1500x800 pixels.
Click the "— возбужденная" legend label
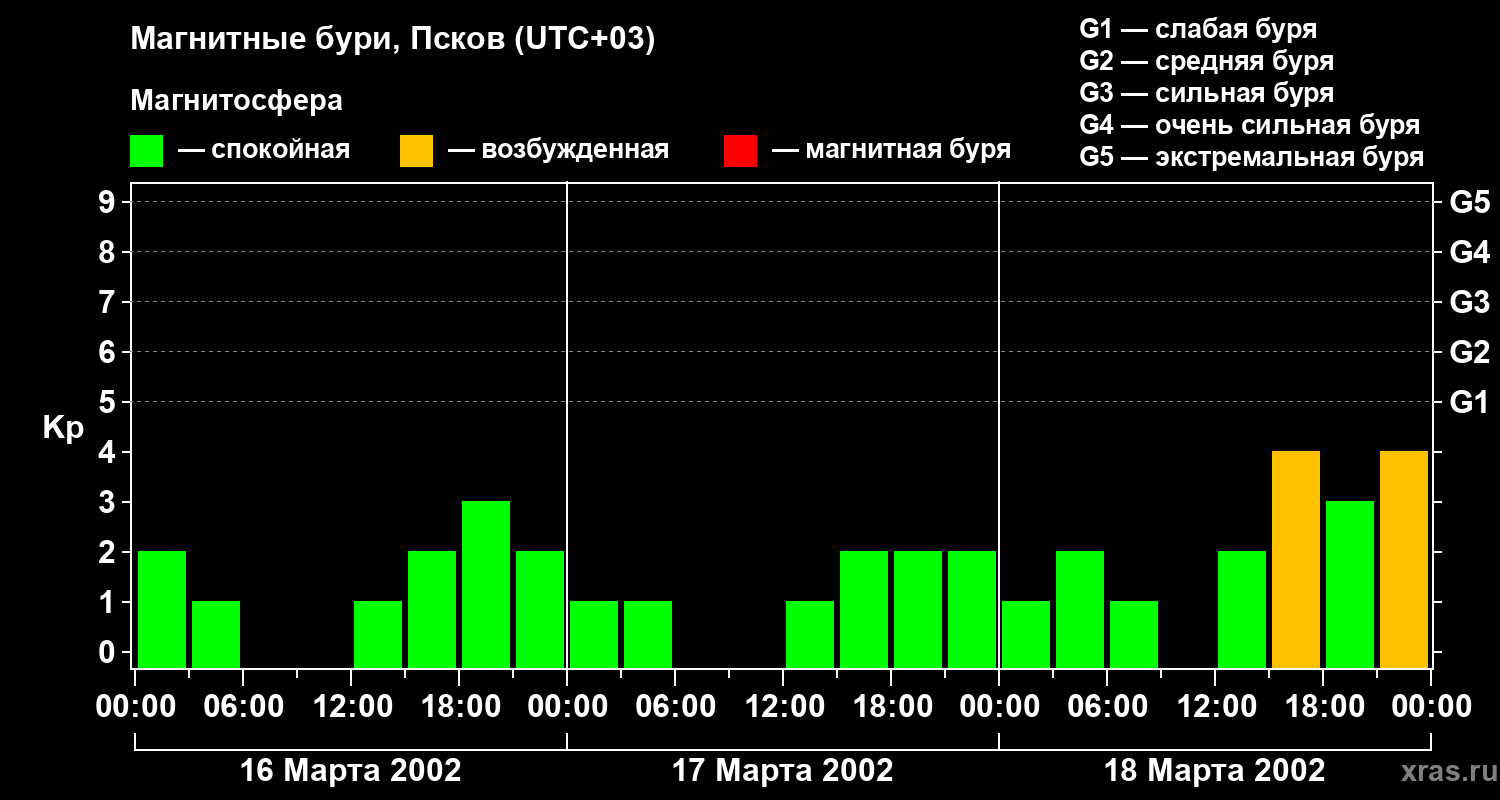pos(558,150)
